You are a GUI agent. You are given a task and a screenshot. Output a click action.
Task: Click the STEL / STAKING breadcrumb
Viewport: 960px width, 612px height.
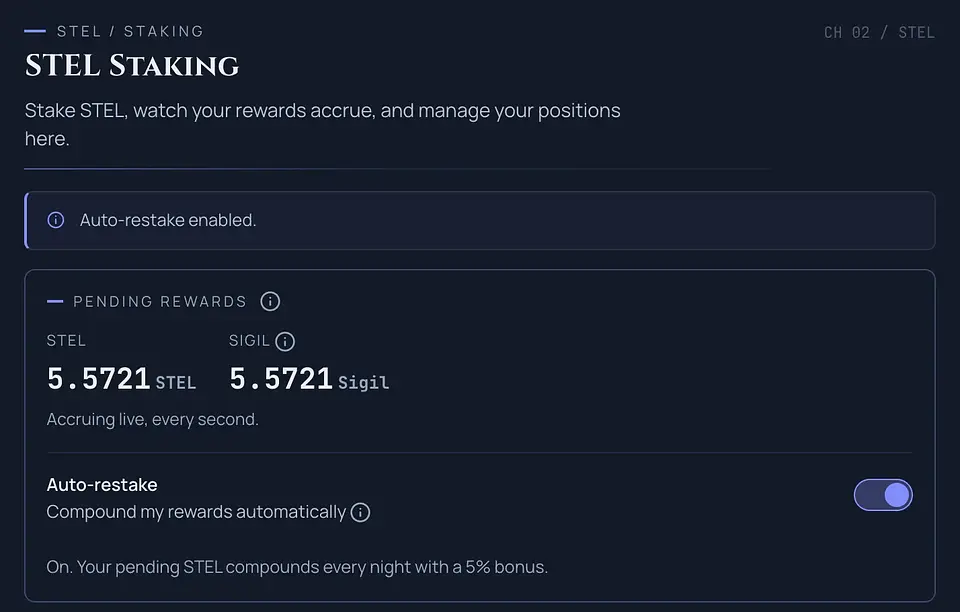pos(130,31)
